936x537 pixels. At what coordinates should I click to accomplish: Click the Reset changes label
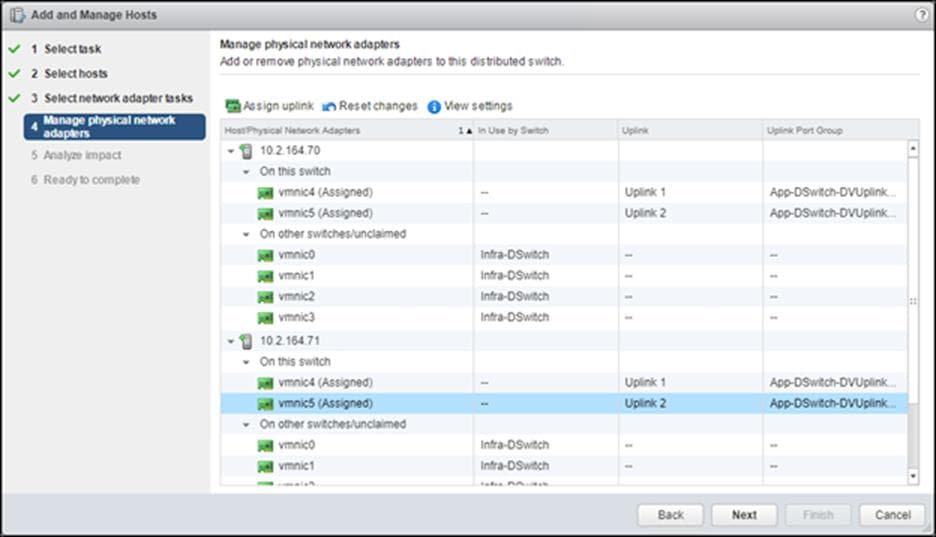click(x=378, y=106)
